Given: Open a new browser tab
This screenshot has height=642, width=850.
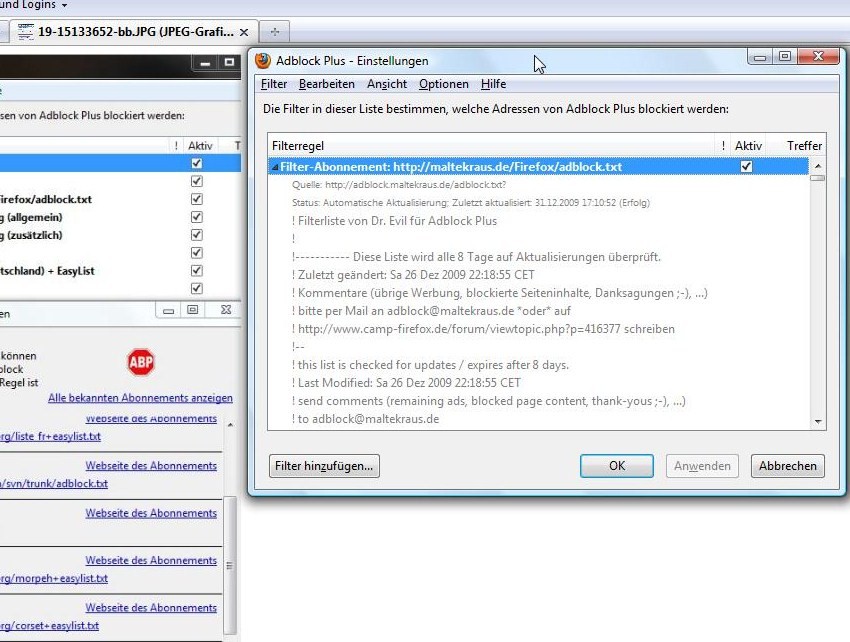Looking at the screenshot, I should point(275,32).
